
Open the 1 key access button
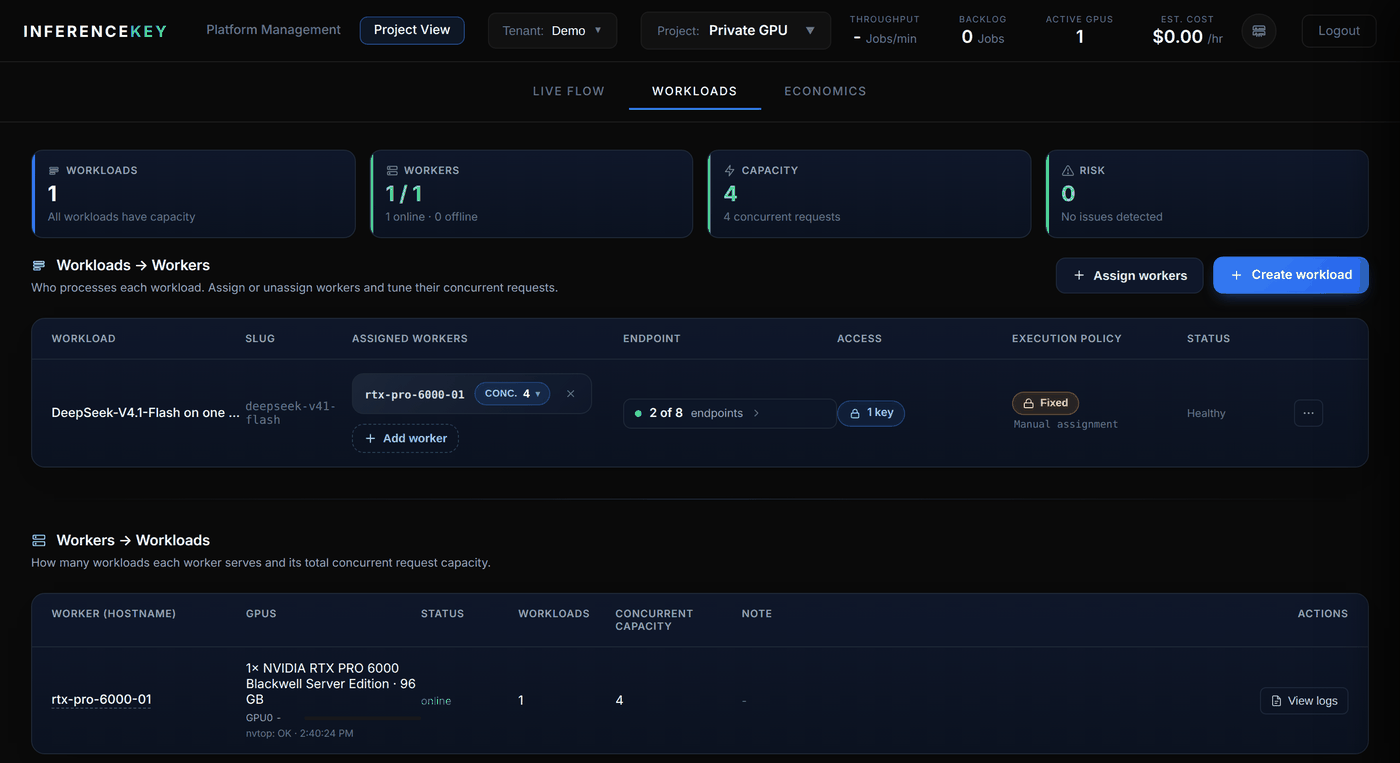[x=871, y=413]
